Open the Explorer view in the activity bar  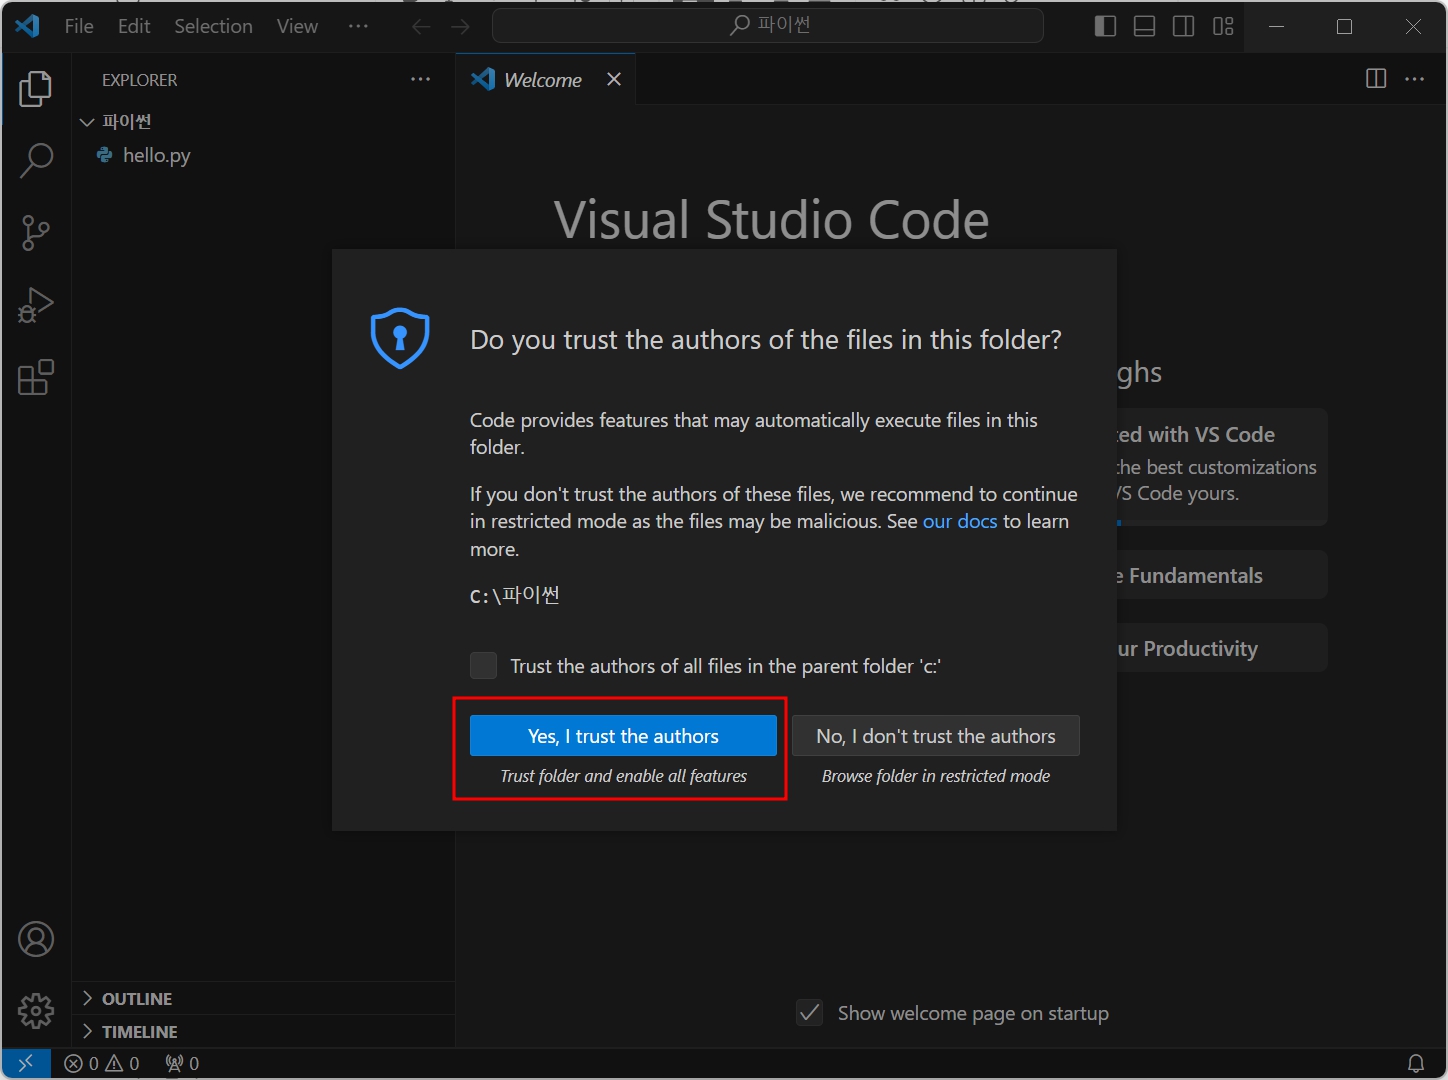pos(36,89)
